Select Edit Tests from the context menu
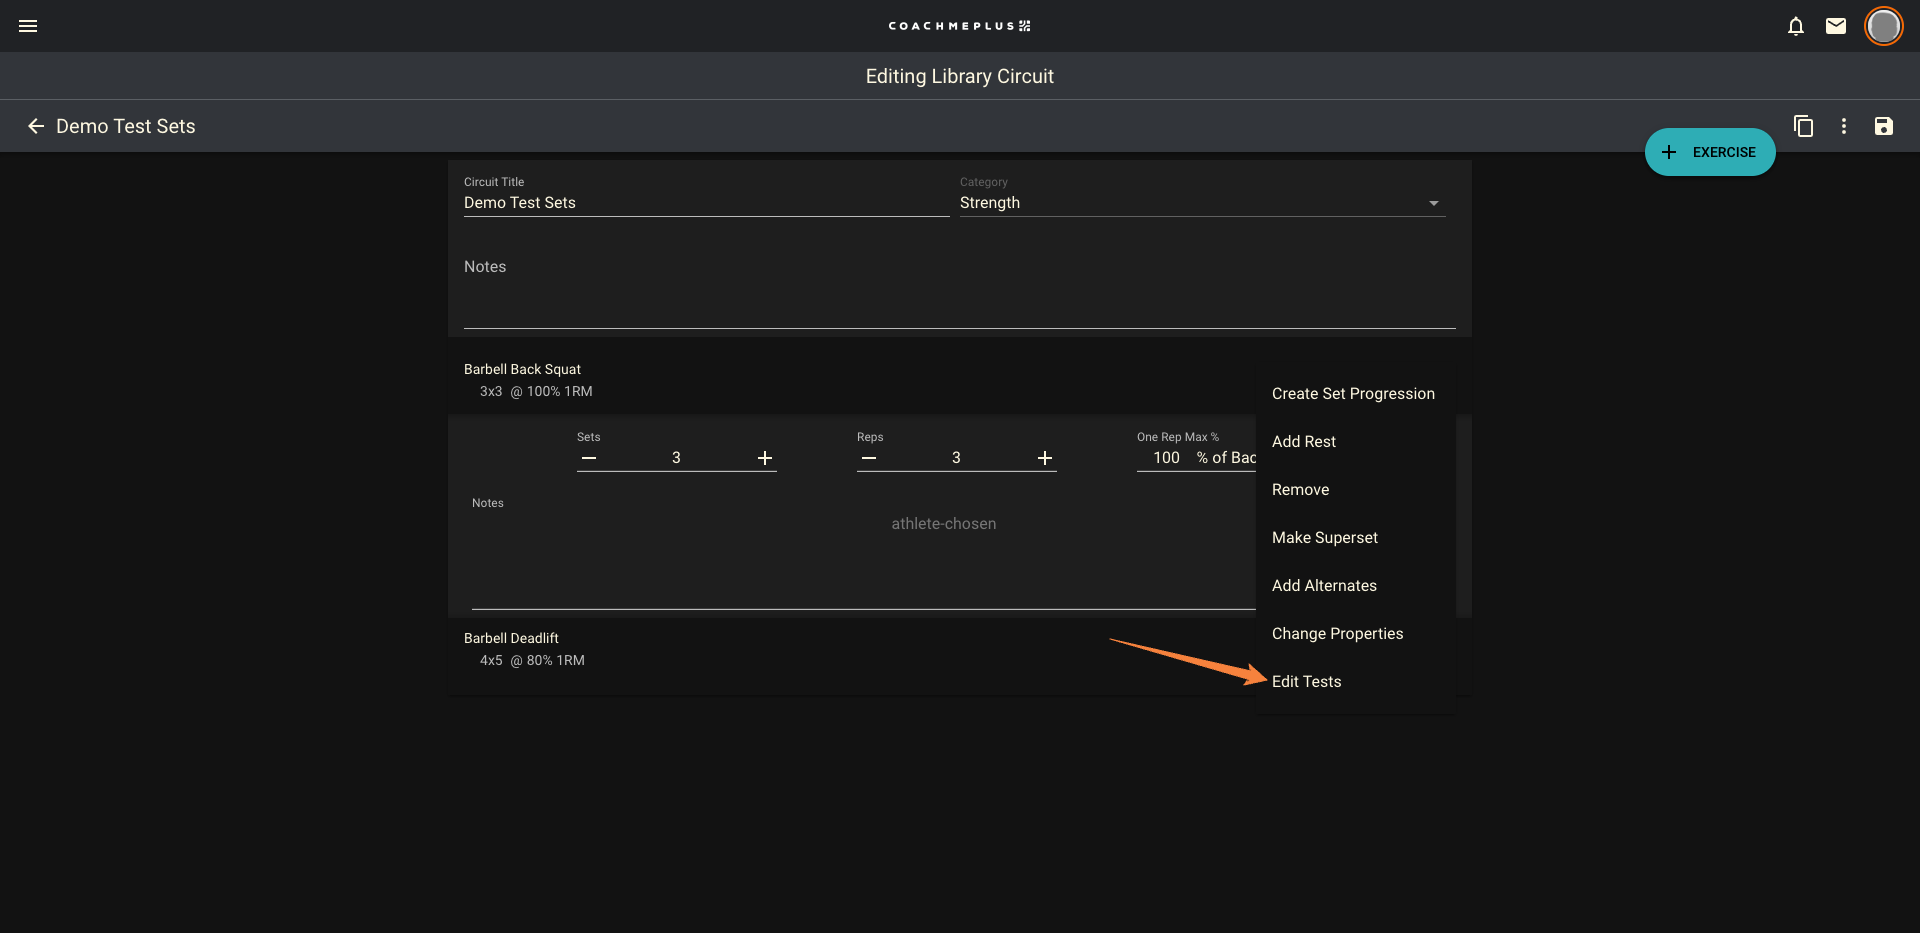 [x=1306, y=682]
